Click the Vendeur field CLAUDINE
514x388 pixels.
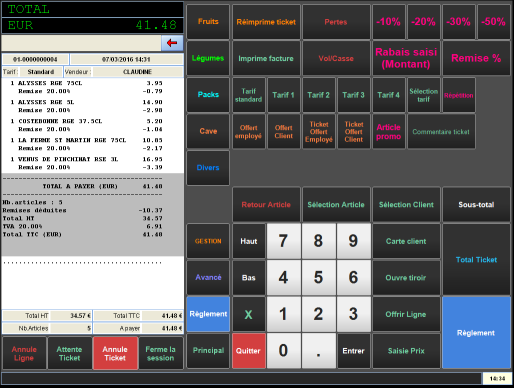[x=138, y=72]
